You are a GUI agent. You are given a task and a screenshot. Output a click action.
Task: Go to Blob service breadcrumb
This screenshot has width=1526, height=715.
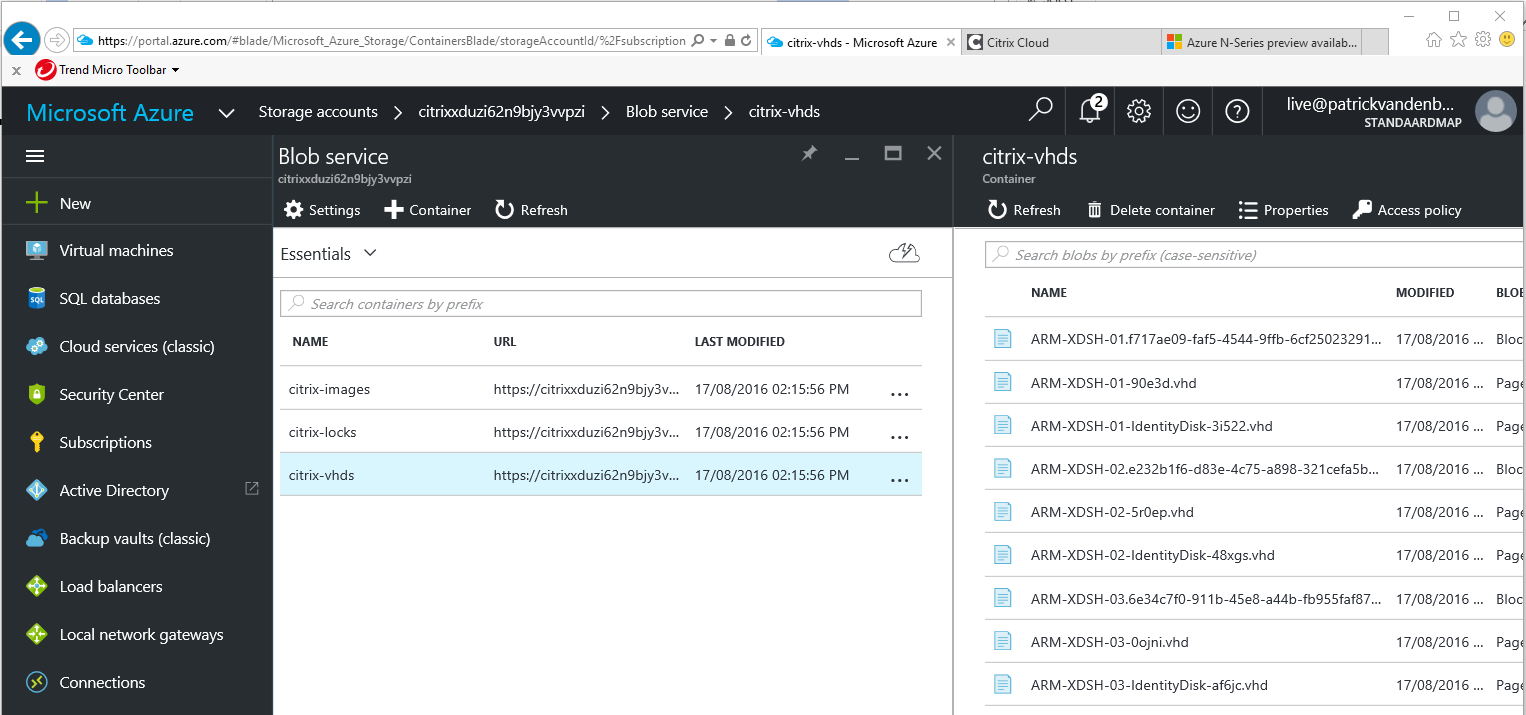click(x=667, y=112)
